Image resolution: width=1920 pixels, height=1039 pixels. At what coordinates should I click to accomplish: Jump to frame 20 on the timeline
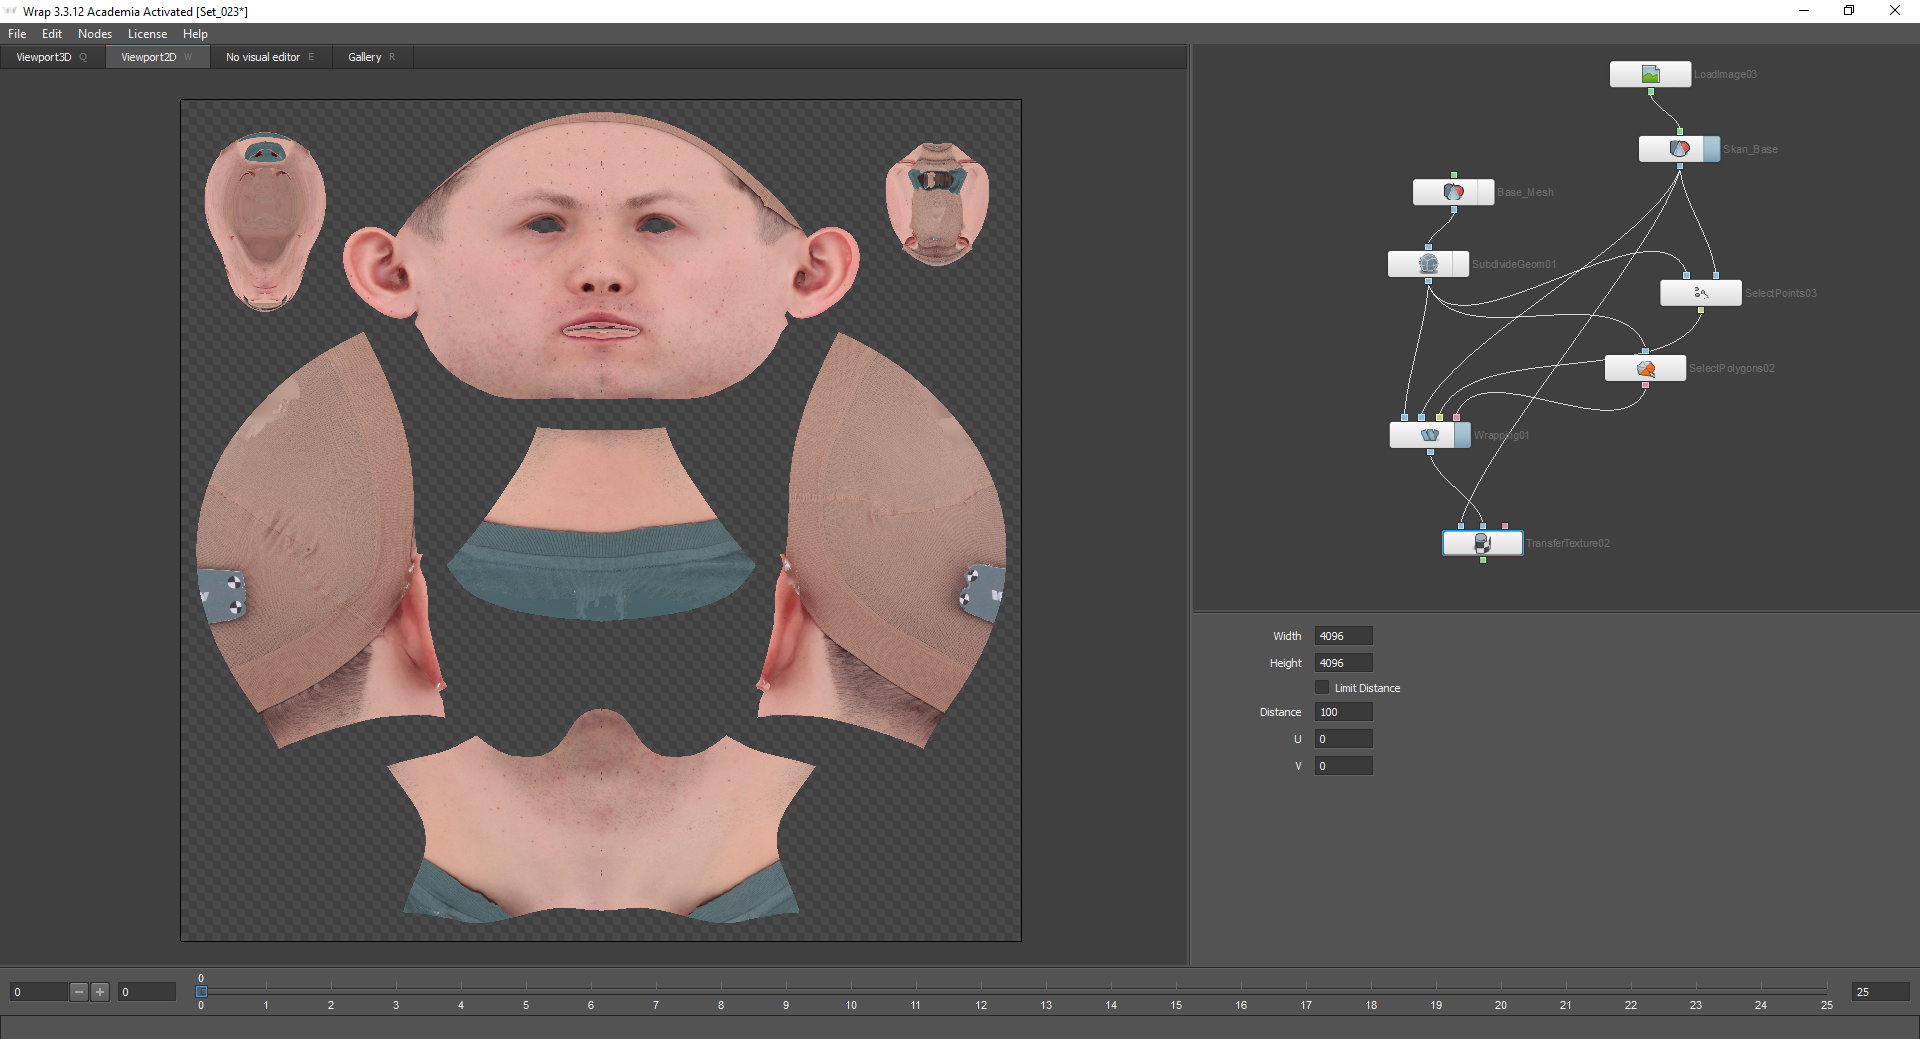click(1501, 1005)
